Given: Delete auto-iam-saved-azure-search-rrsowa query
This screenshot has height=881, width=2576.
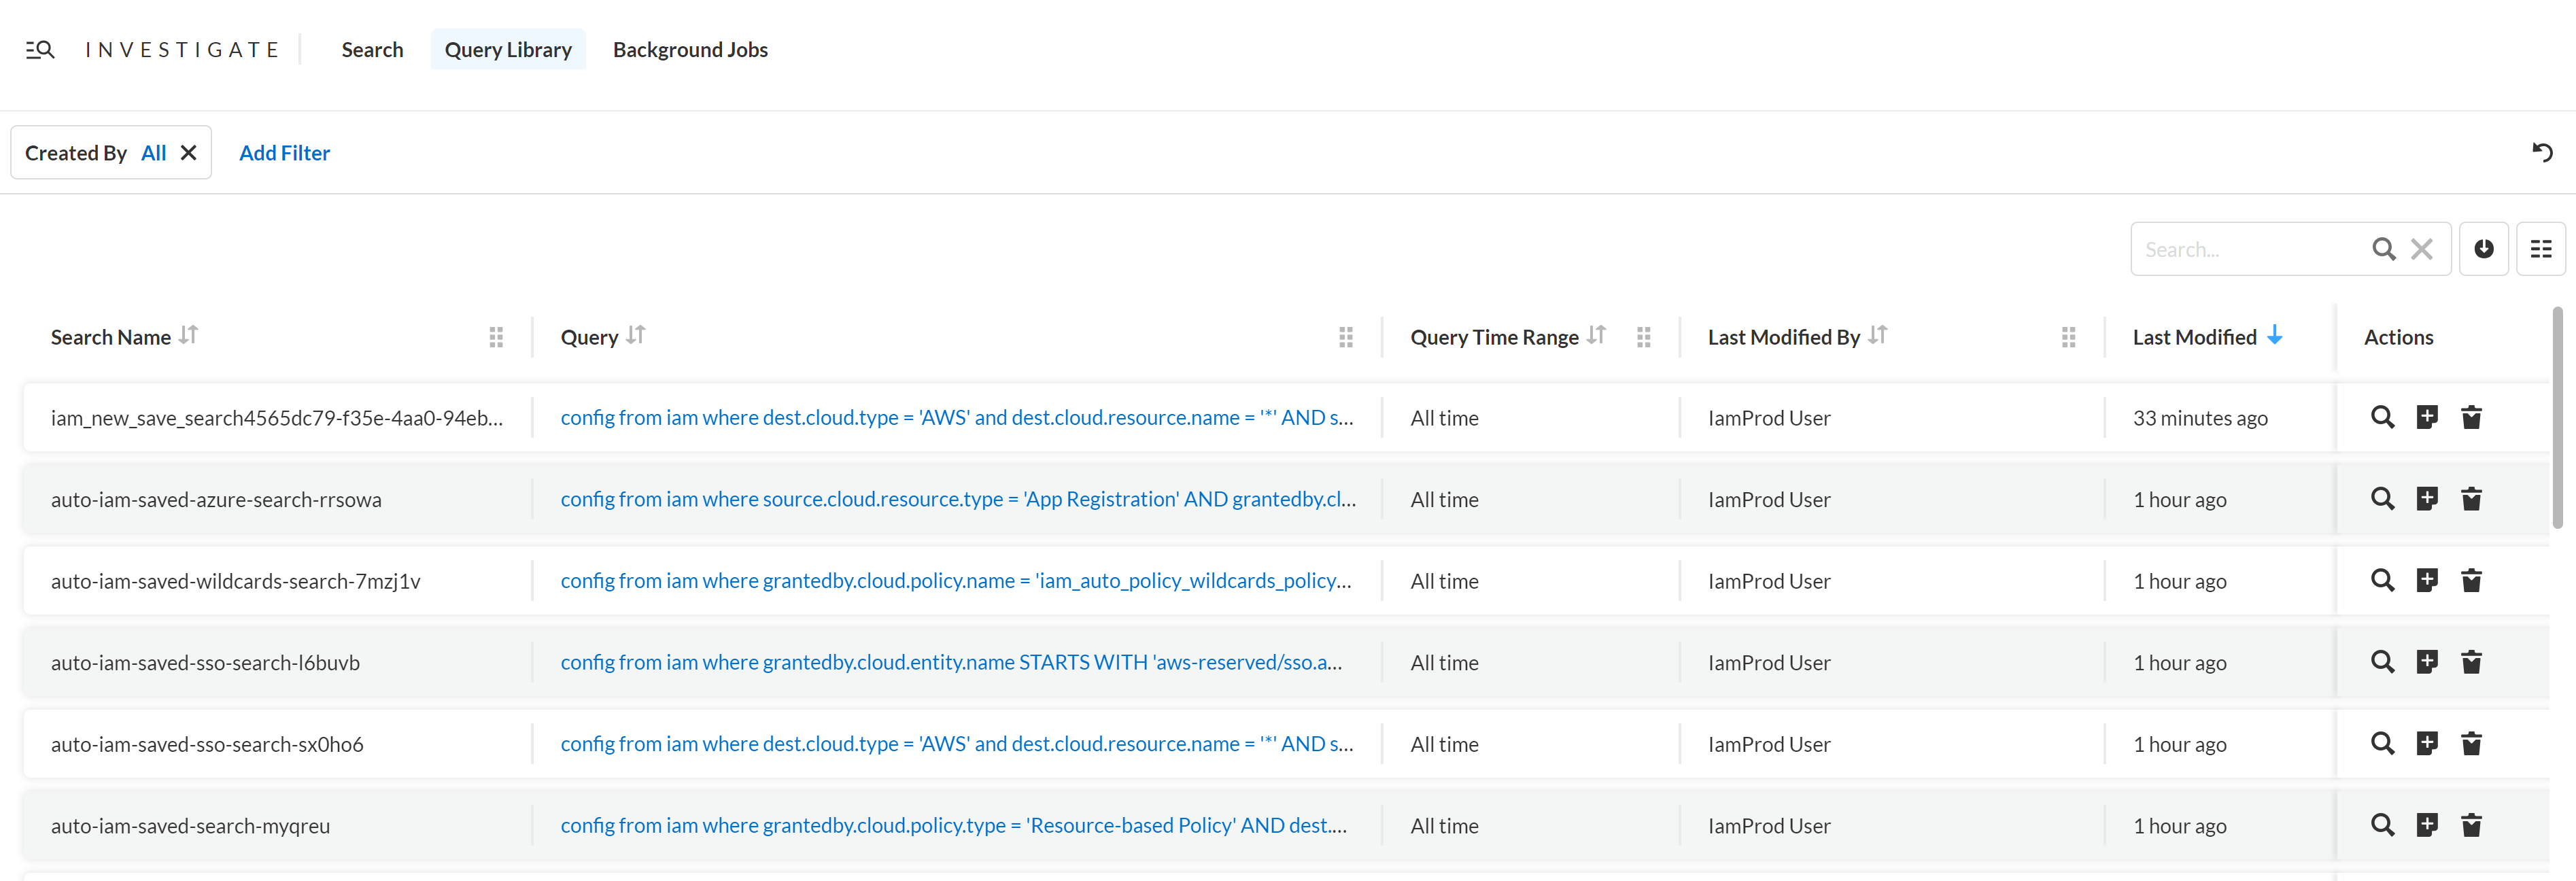Looking at the screenshot, I should 2471,499.
